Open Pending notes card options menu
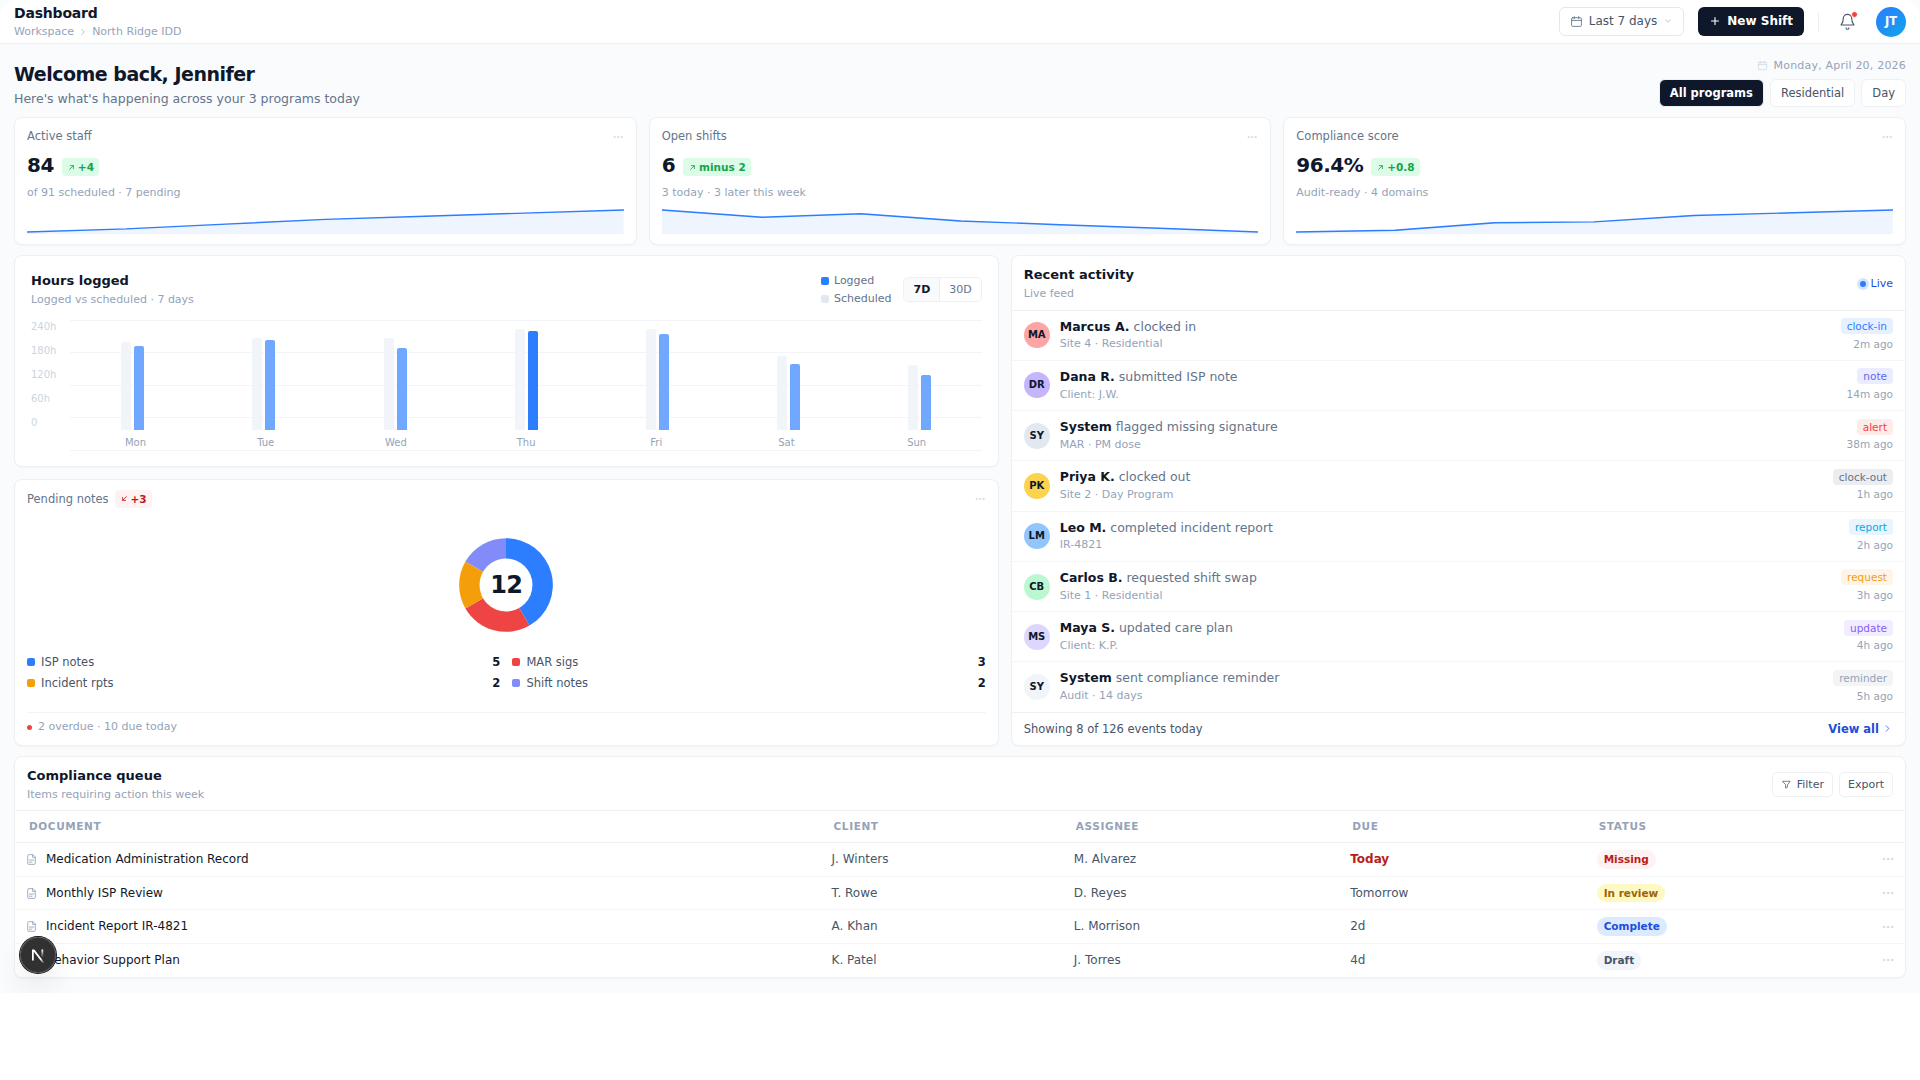1920x1080 pixels. click(x=980, y=499)
